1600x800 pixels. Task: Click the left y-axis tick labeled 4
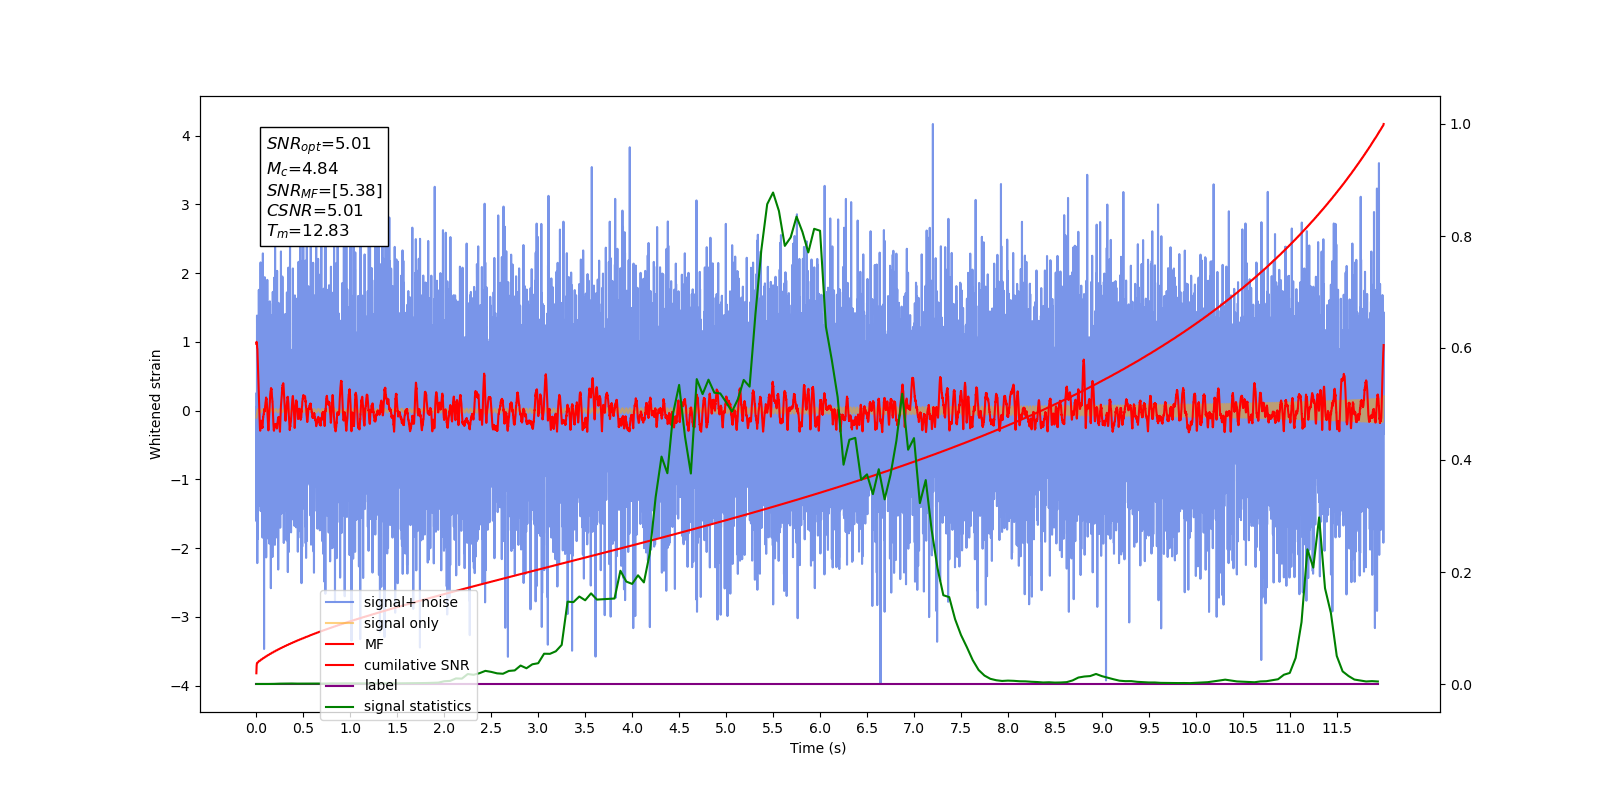[x=186, y=136]
